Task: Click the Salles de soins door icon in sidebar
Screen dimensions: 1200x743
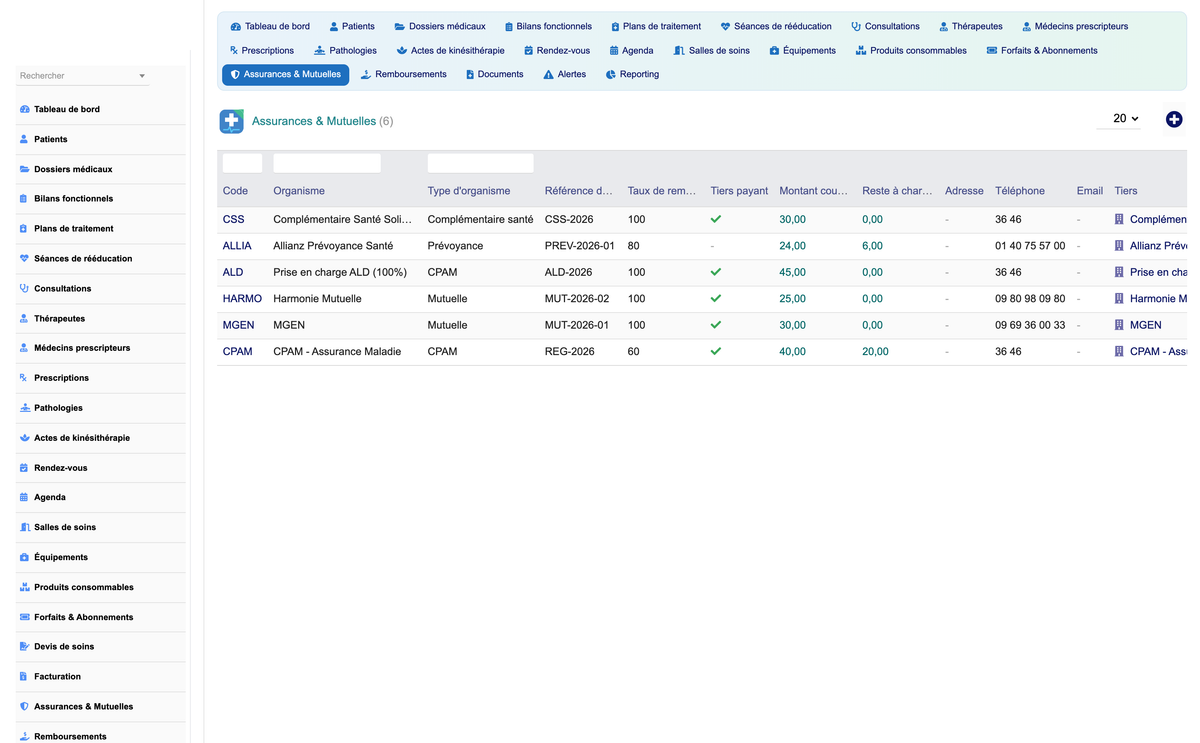Action: tap(24, 527)
